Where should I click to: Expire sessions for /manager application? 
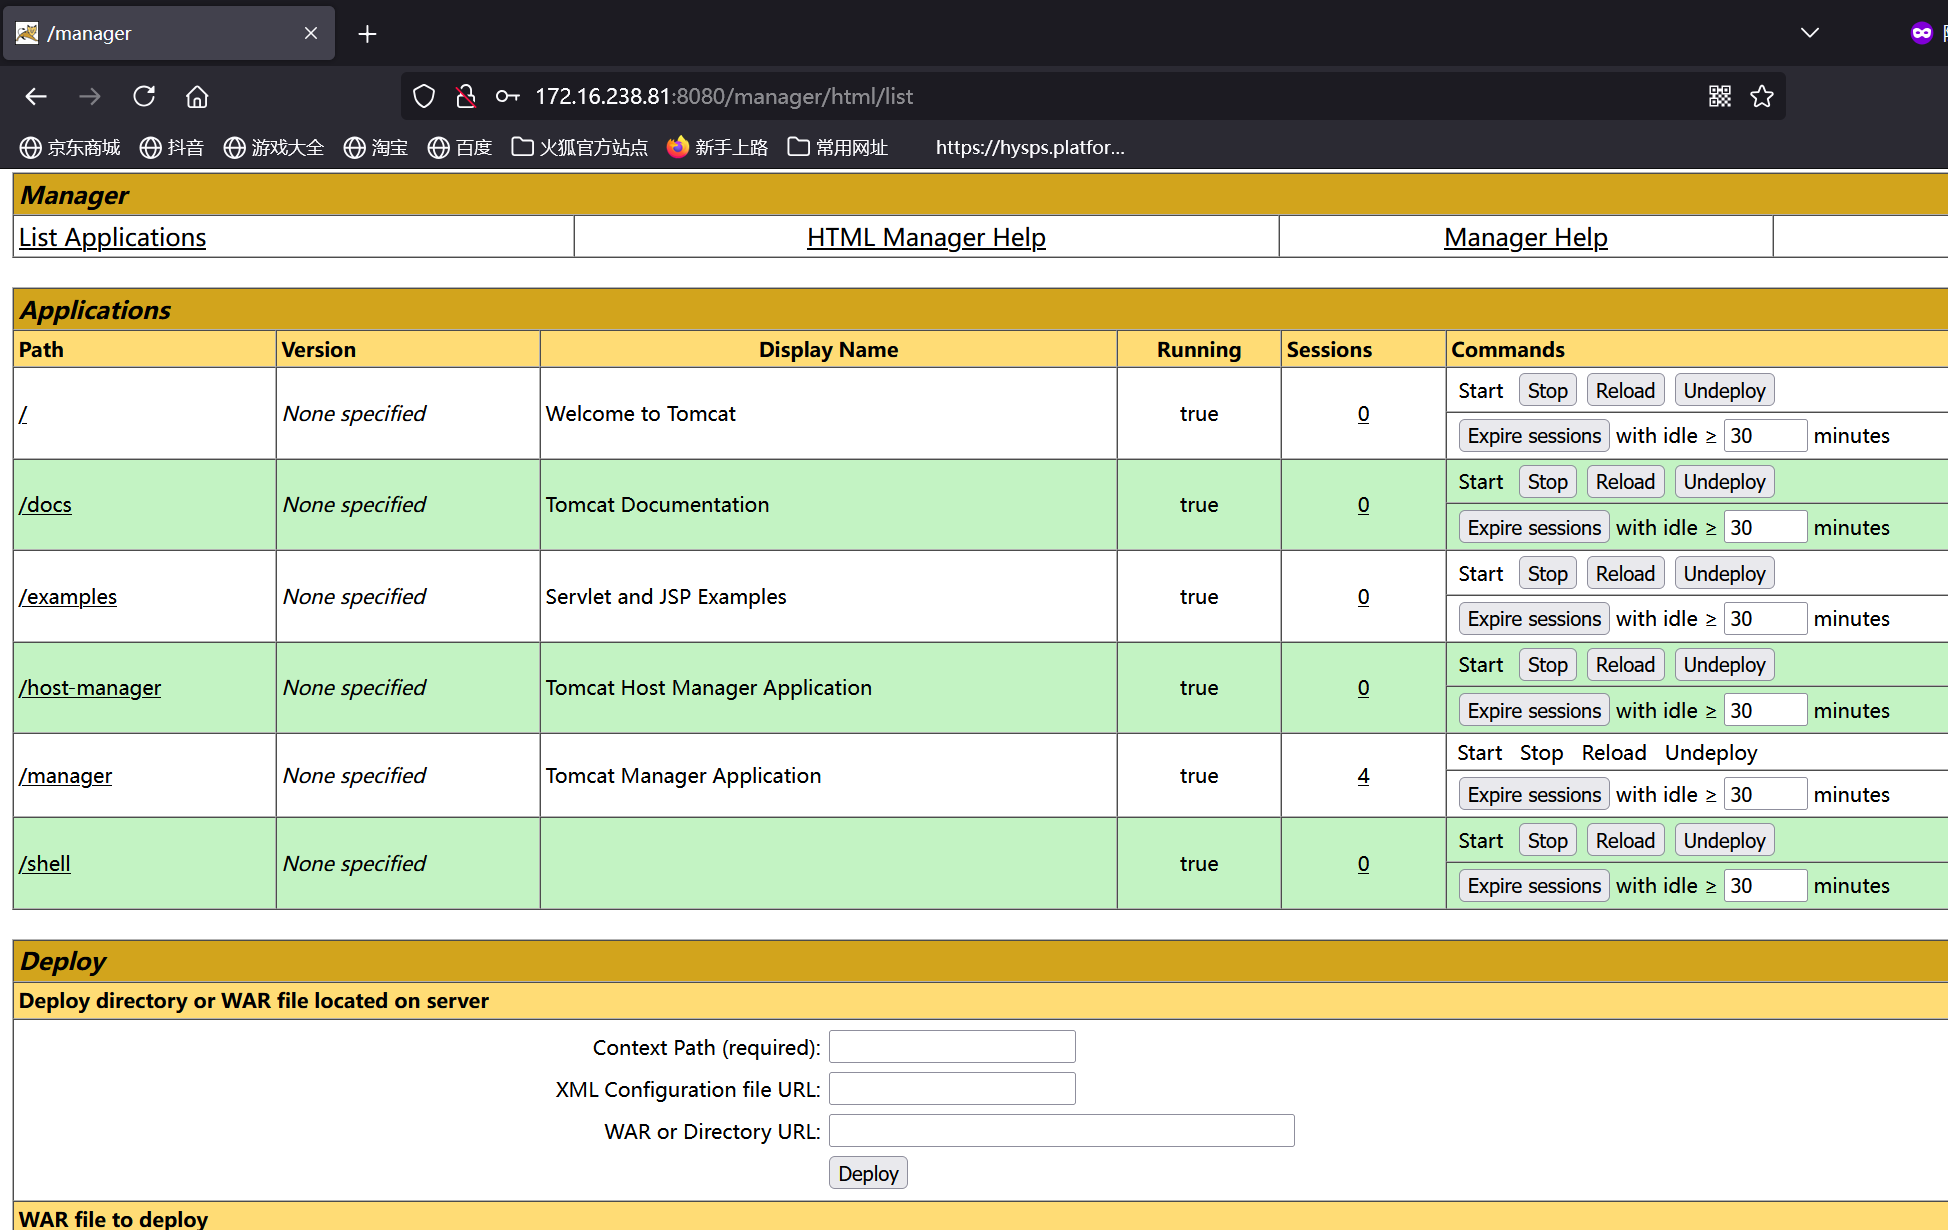[1534, 794]
